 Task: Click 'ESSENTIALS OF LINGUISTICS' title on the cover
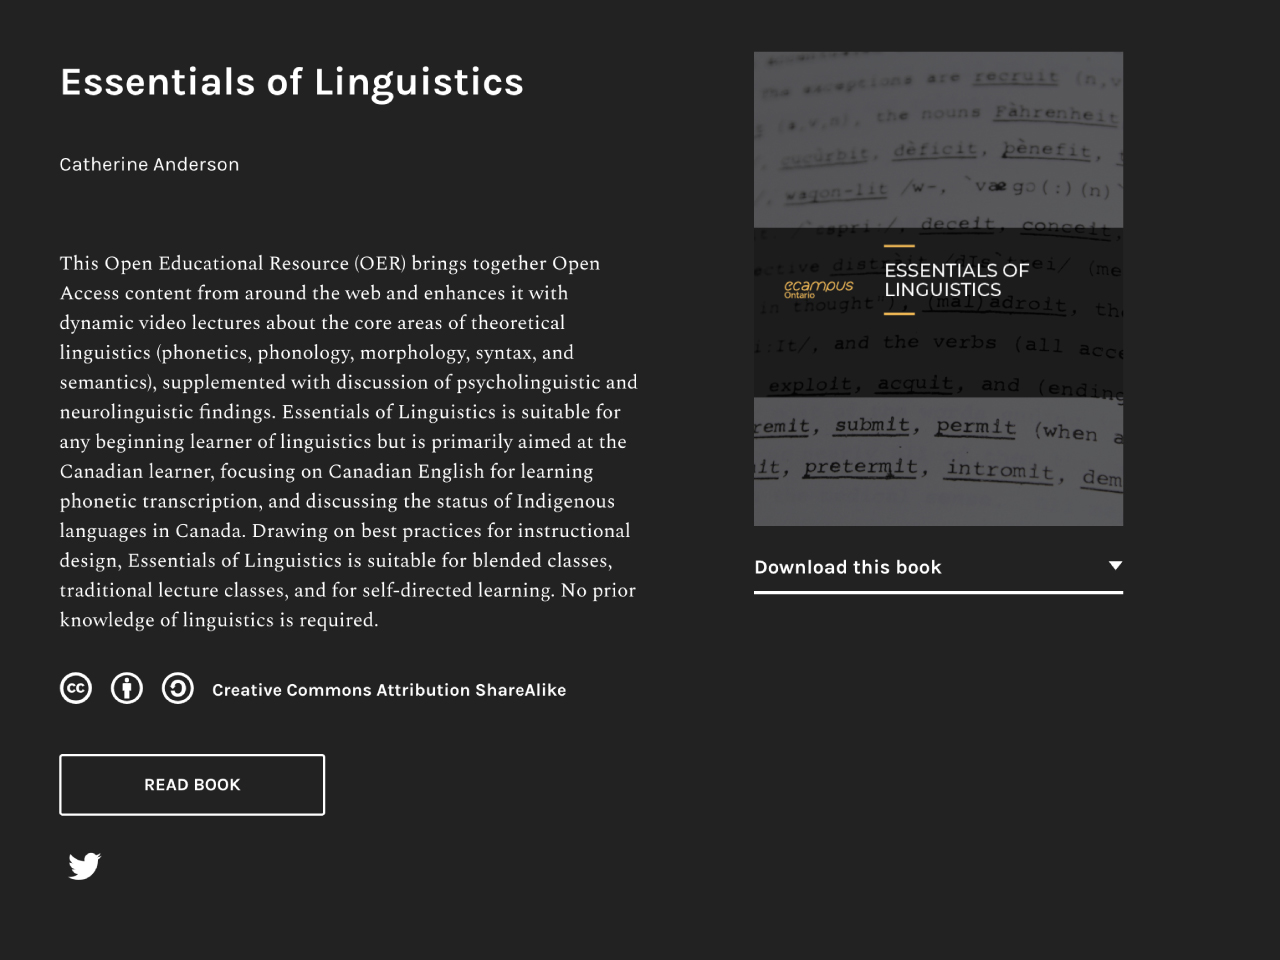pos(956,280)
